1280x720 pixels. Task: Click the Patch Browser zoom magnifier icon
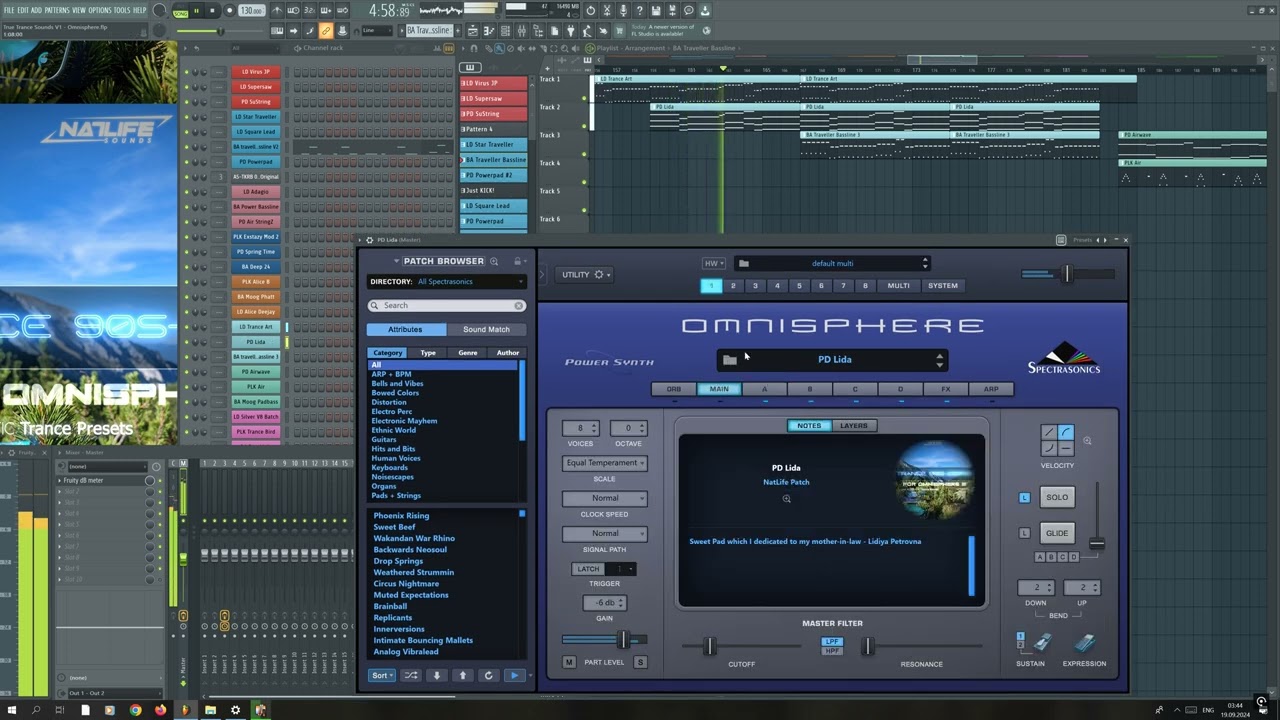494,261
